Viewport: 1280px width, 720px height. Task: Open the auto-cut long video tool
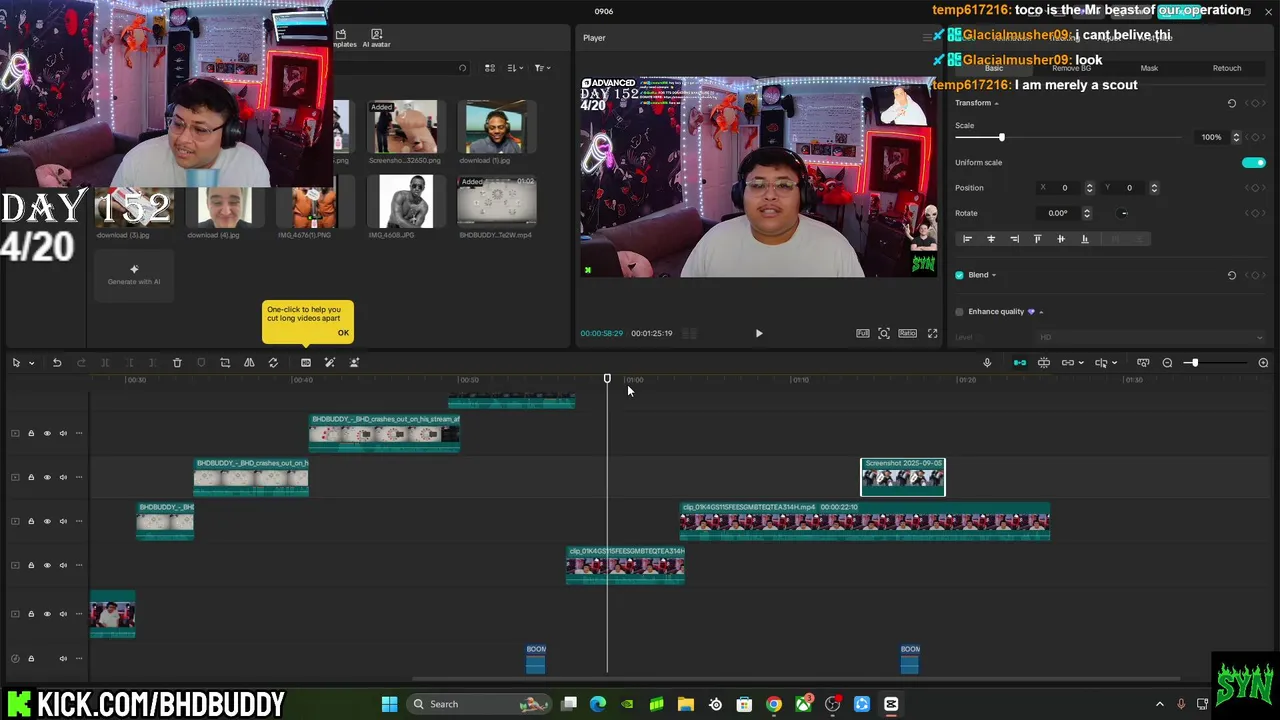click(306, 363)
